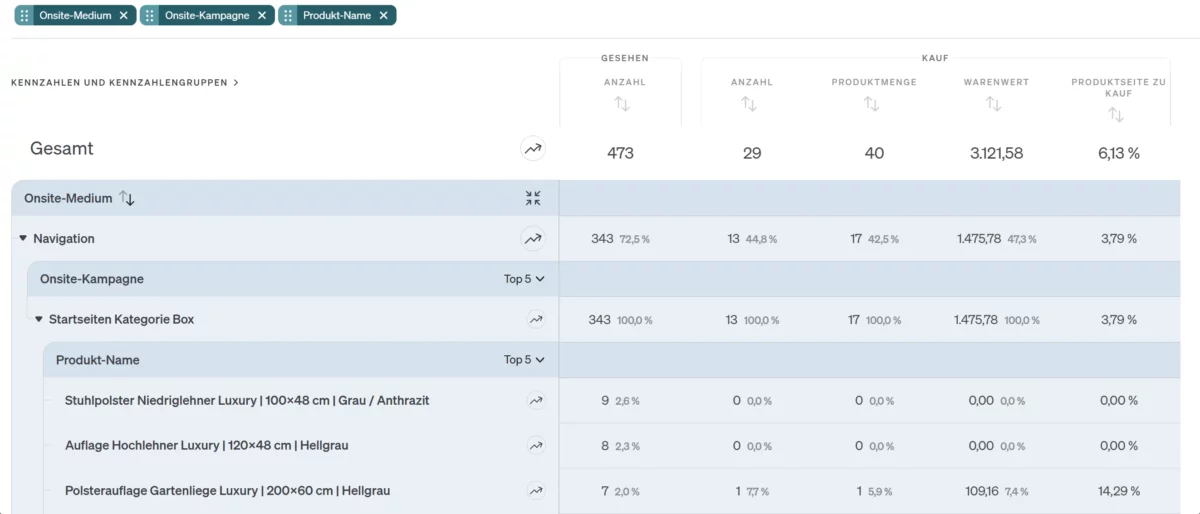
Task: Select Polsterauflage Gartenliege Luxury product row
Action: pyautogui.click(x=228, y=491)
